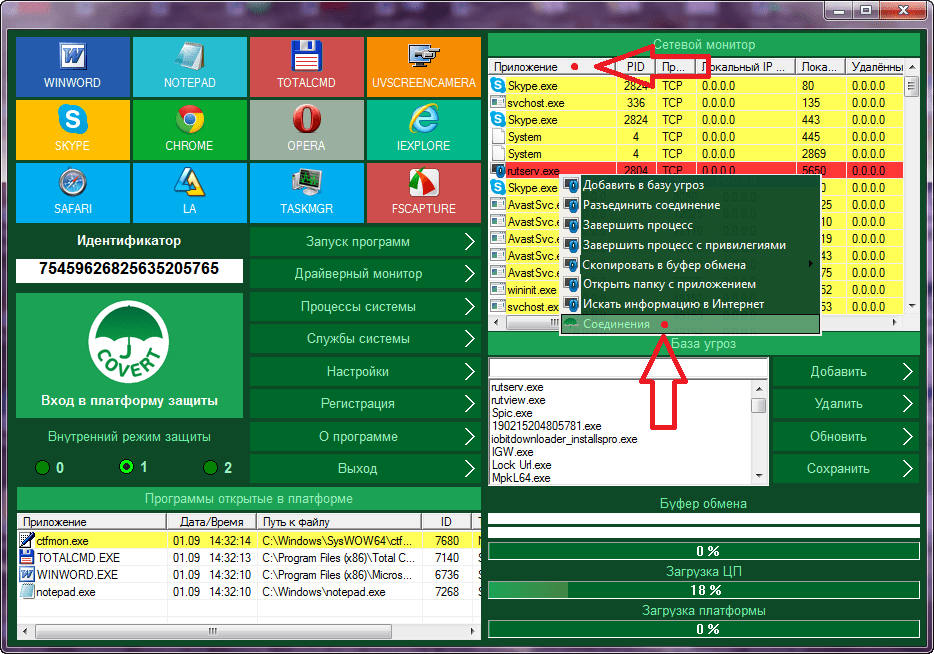Open Процессы системы panel

coord(365,307)
